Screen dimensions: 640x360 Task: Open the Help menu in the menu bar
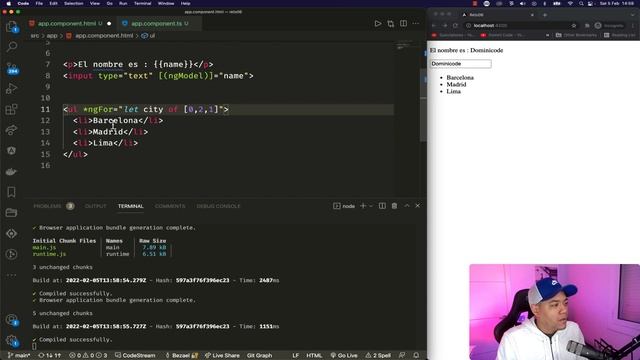tap(185, 3)
